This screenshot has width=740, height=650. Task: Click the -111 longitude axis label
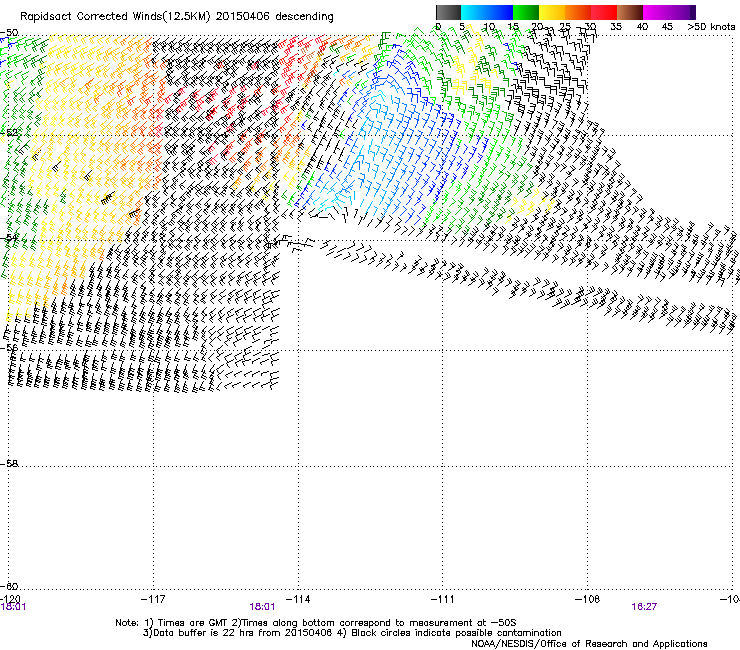(442, 599)
